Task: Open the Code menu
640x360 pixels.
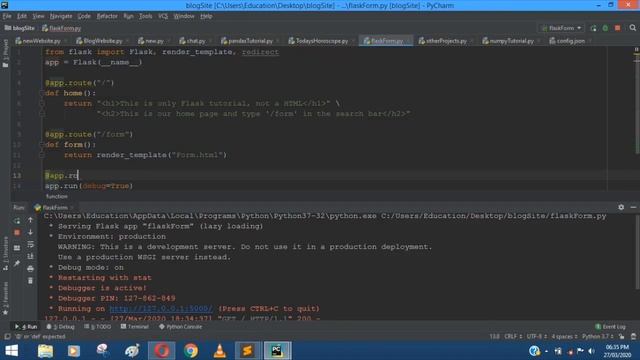Action: click(x=84, y=16)
